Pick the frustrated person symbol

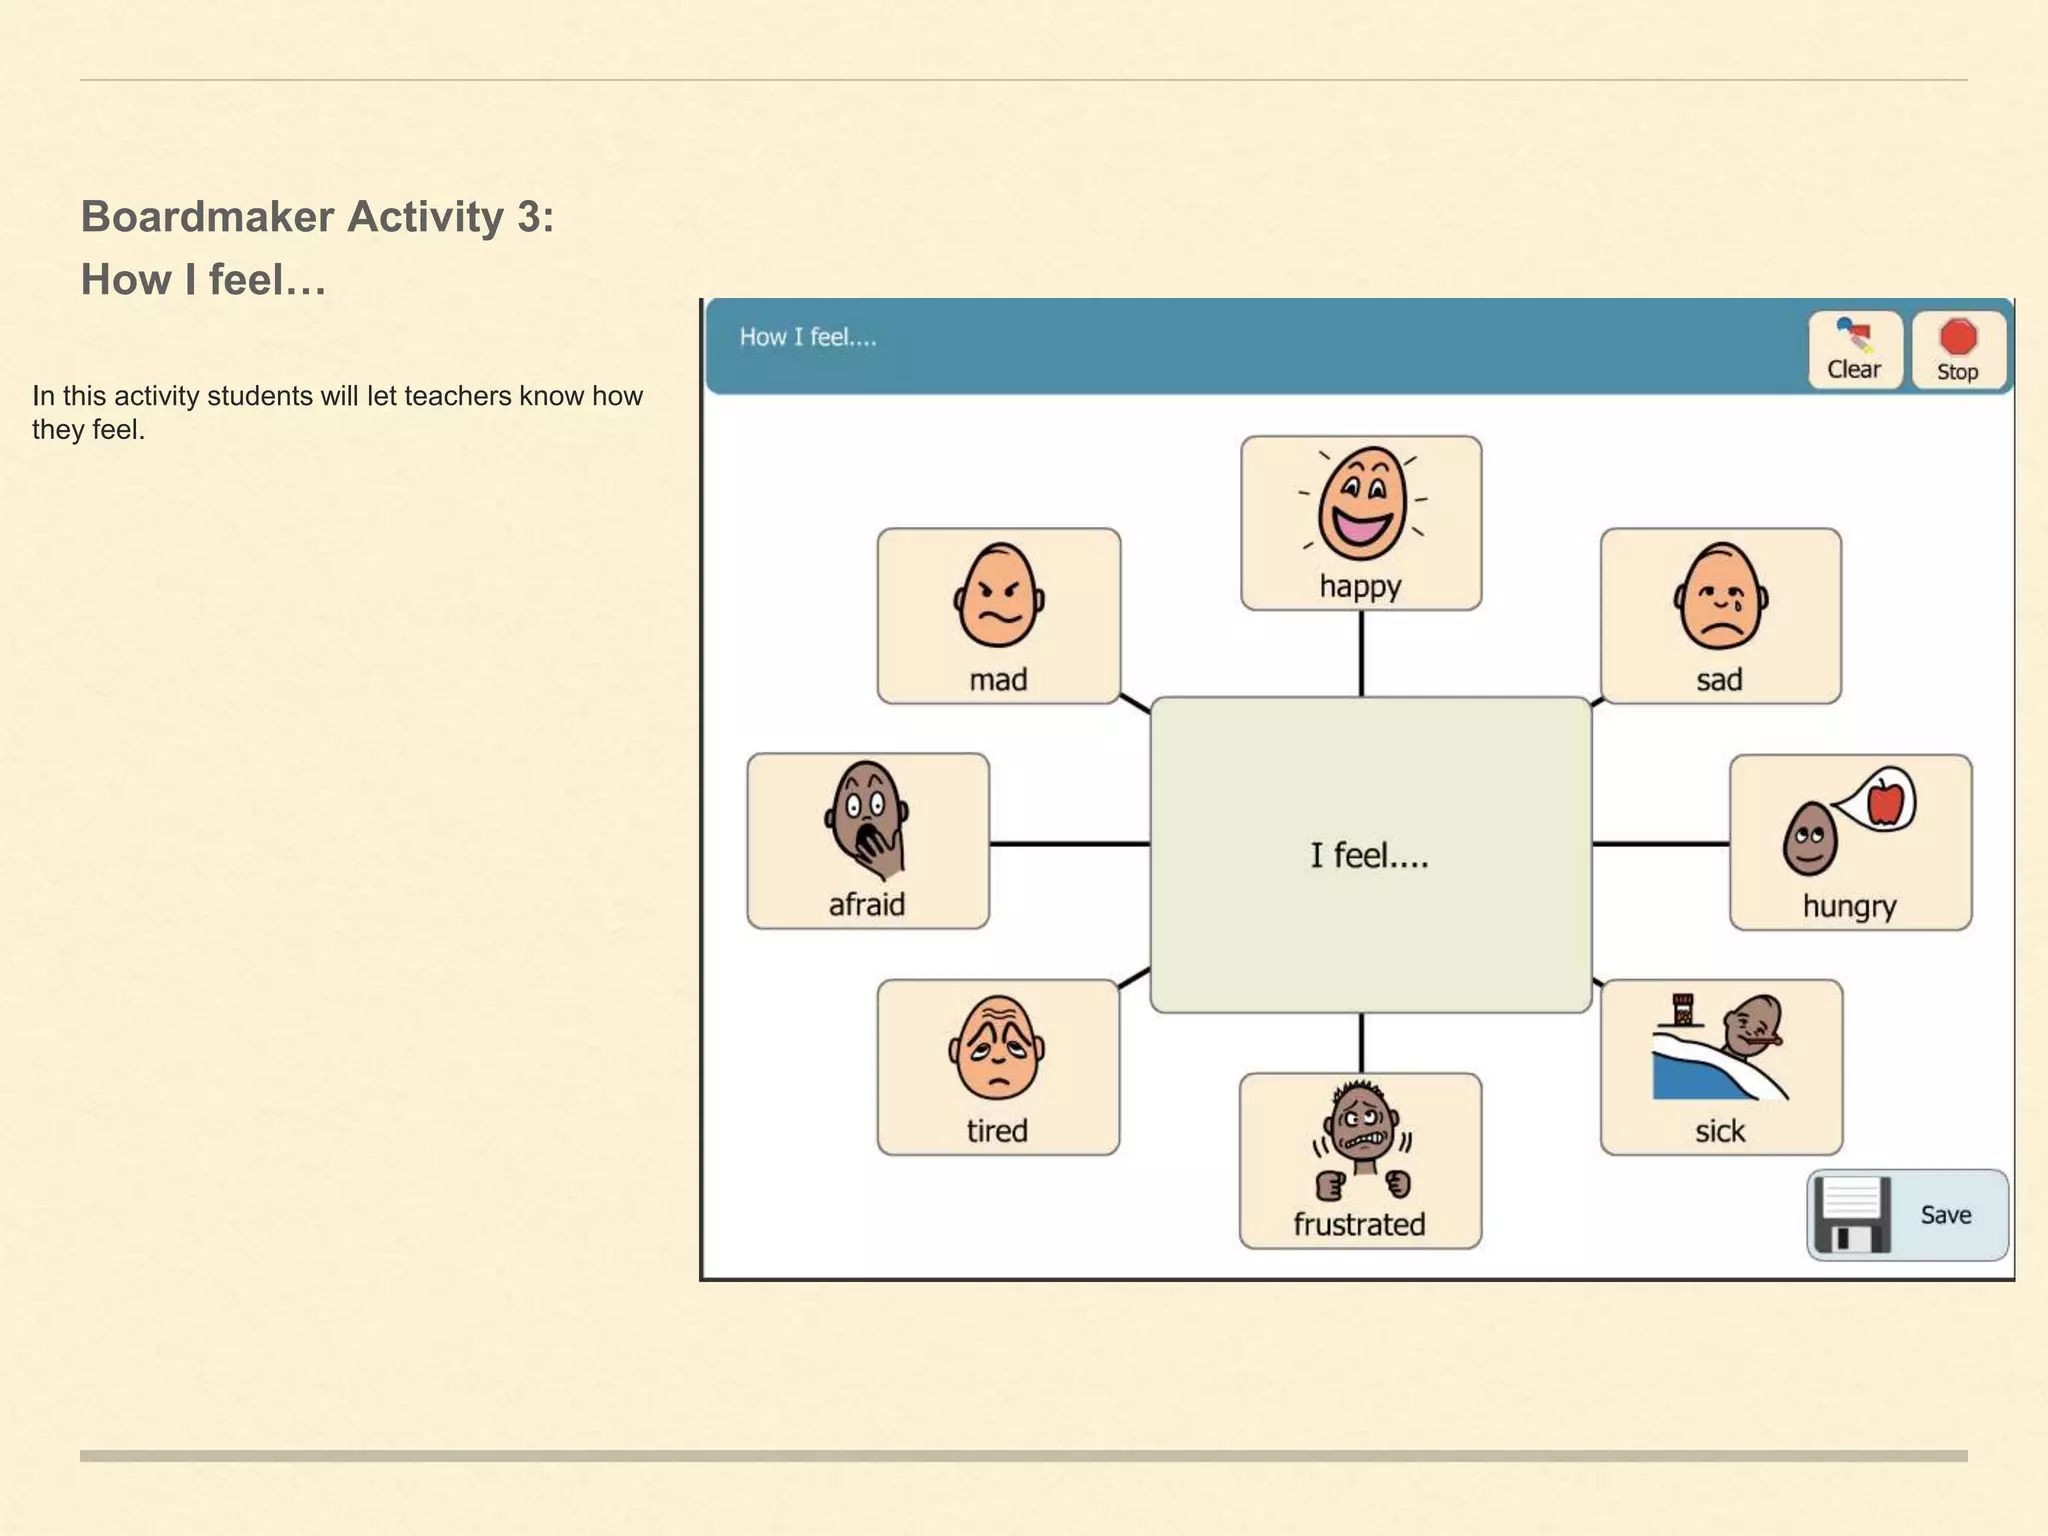pos(1360,1142)
